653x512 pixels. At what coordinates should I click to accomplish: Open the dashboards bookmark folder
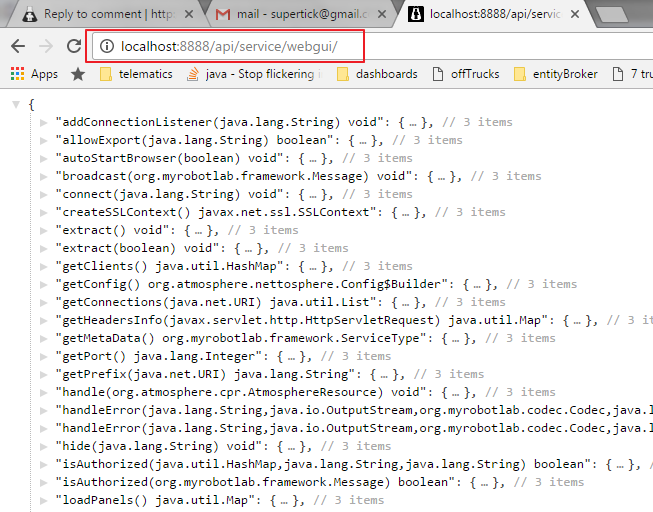click(x=377, y=74)
